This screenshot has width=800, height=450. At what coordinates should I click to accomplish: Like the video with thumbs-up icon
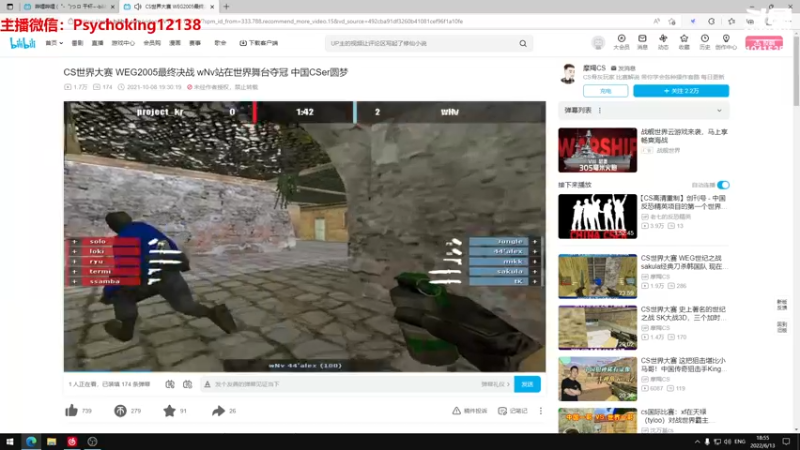[x=71, y=411]
